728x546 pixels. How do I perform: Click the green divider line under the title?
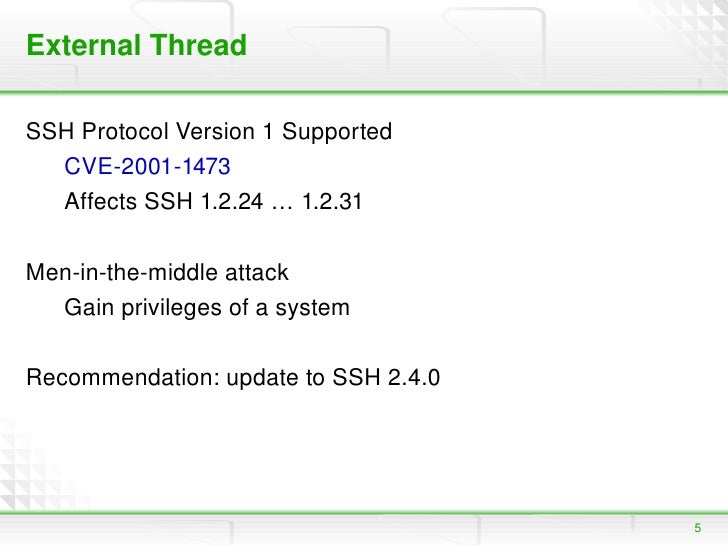(x=364, y=92)
